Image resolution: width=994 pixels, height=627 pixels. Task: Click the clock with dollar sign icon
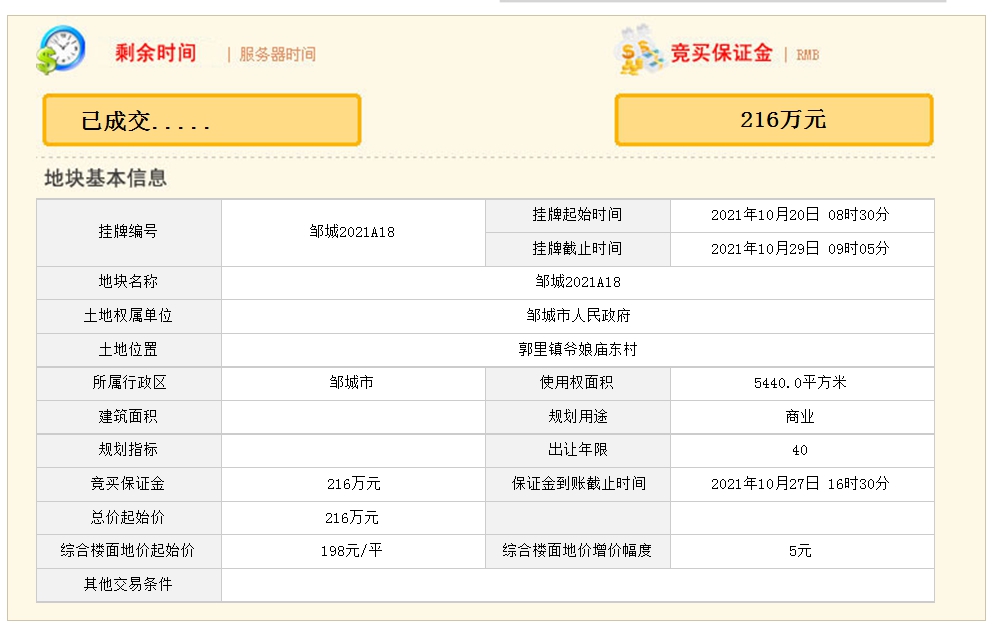[x=60, y=49]
